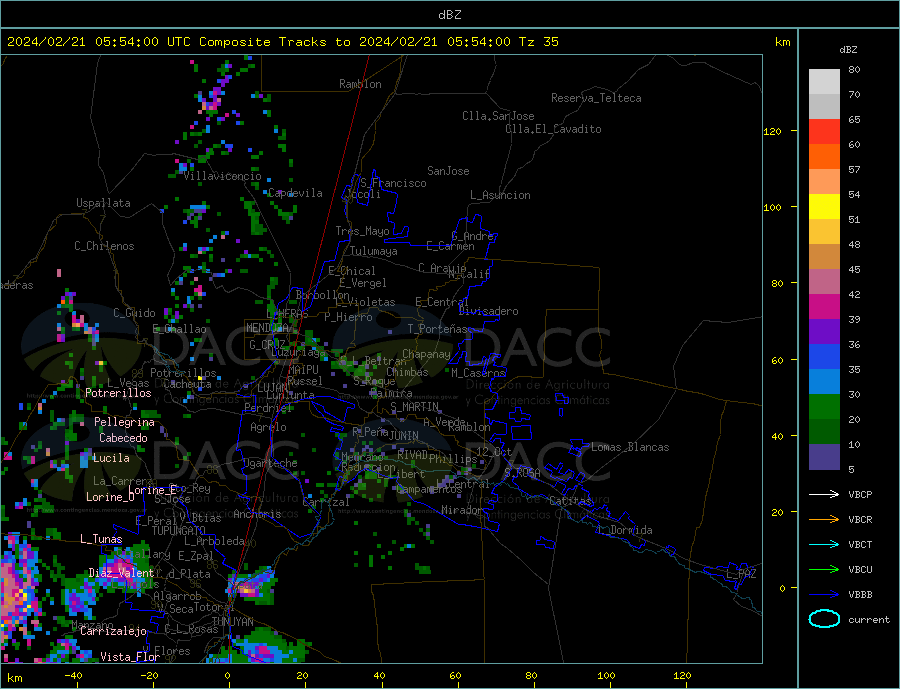
Task: Click the 80 dBZ white color swatch
Action: tap(824, 82)
